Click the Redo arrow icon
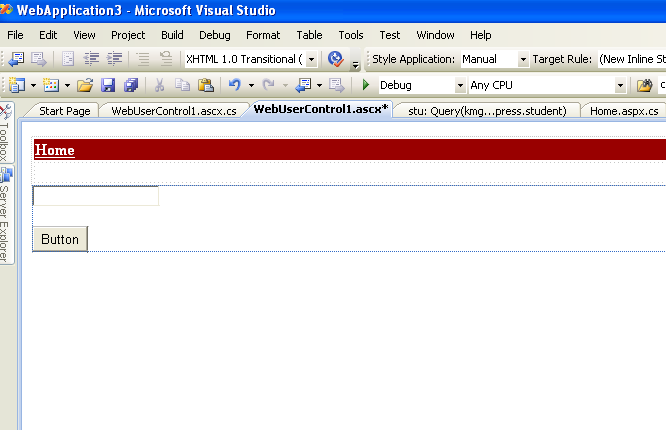Viewport: 666px width, 430px height. pos(268,85)
